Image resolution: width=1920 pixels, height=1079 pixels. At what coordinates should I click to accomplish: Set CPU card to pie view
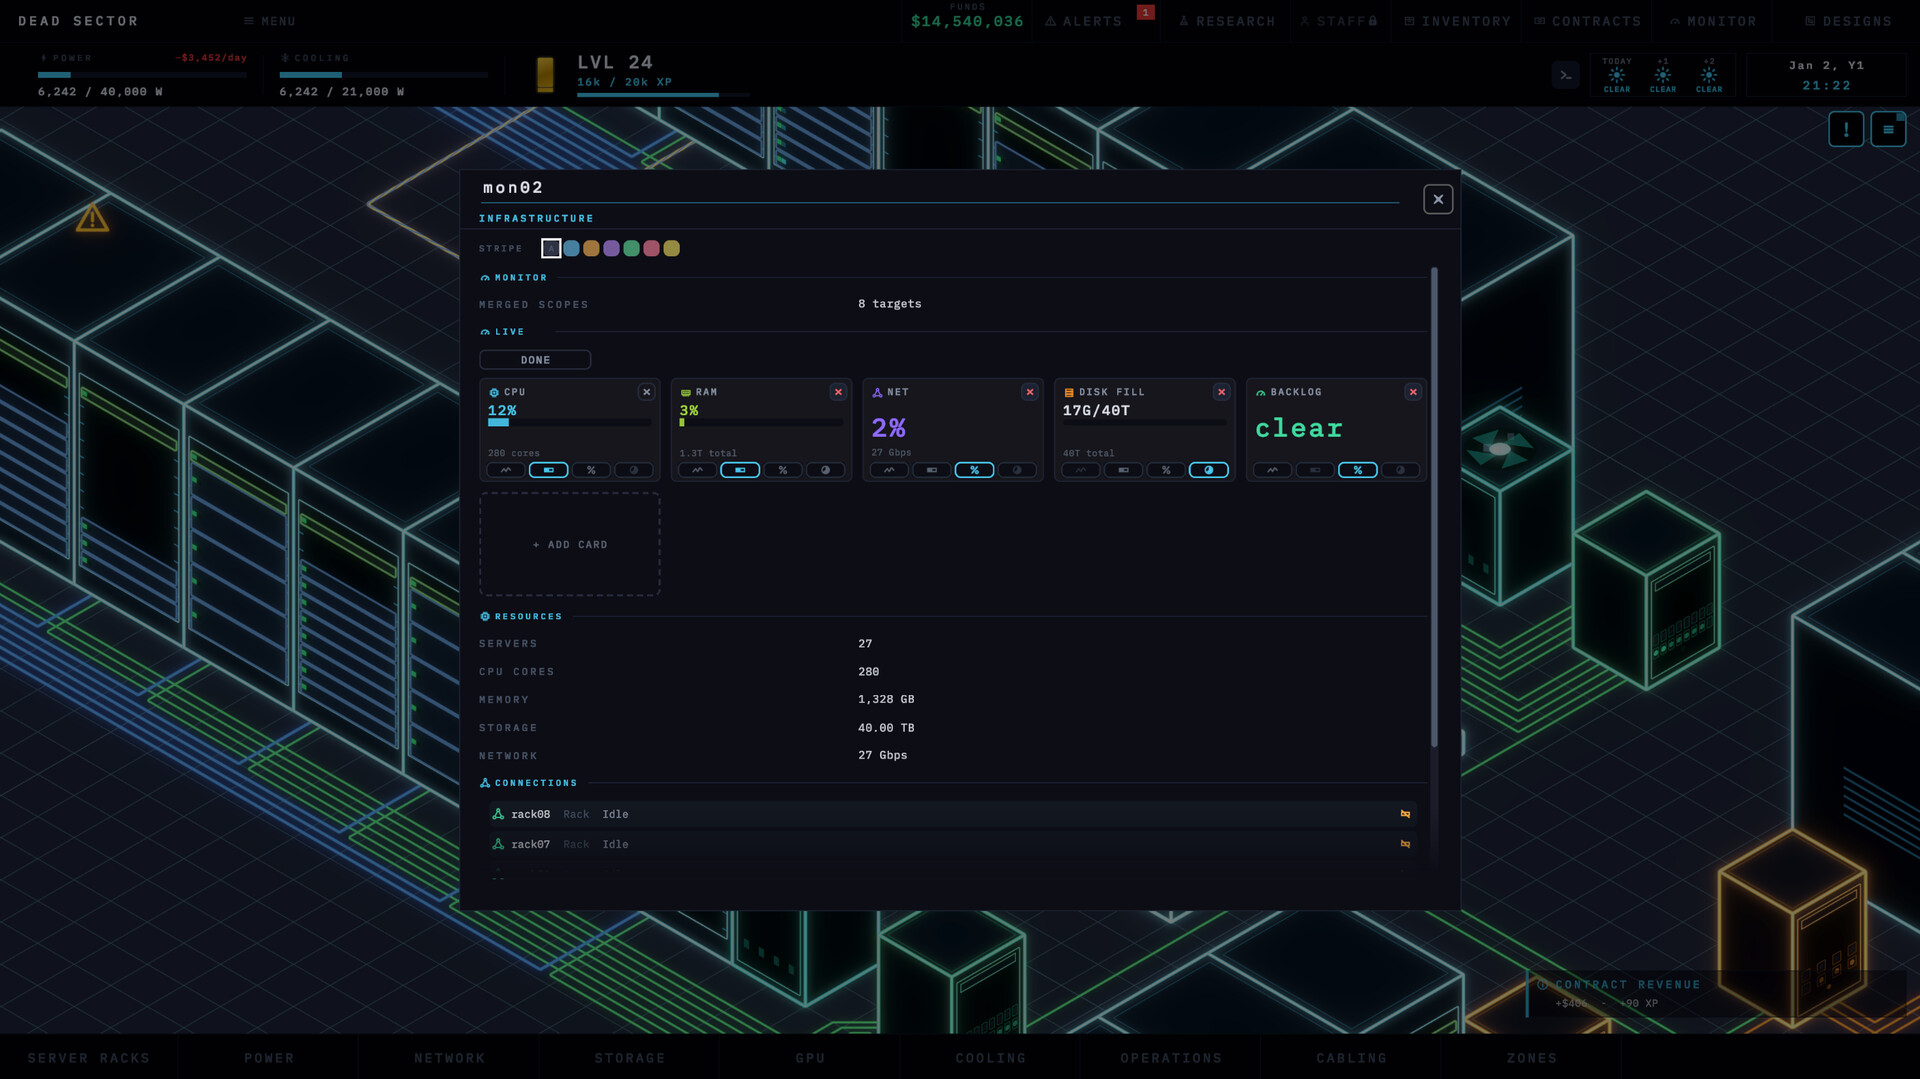pos(633,470)
